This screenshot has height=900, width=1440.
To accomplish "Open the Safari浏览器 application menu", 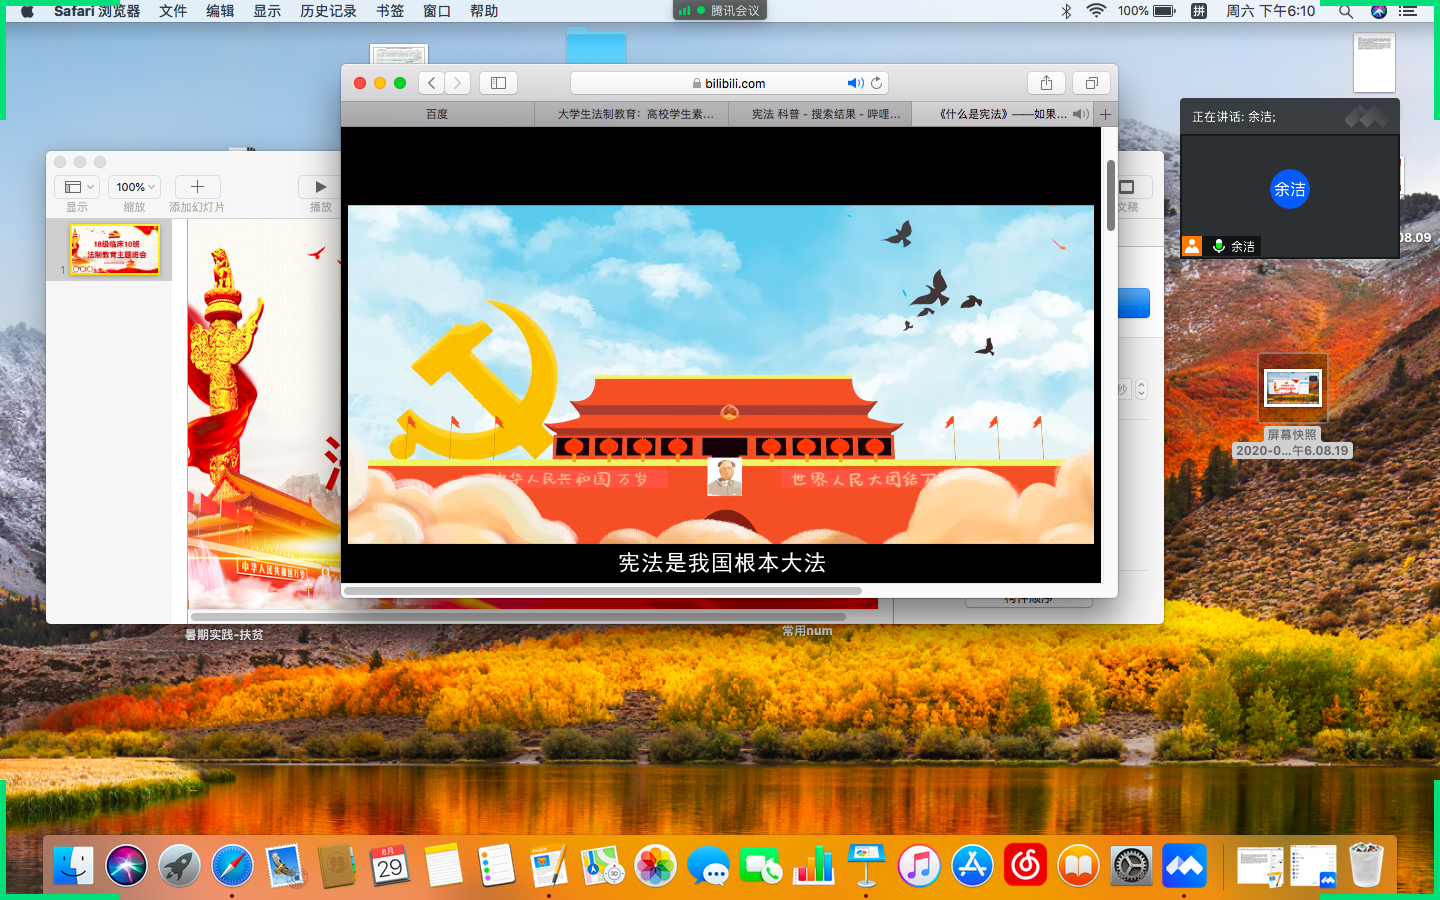I will [96, 11].
